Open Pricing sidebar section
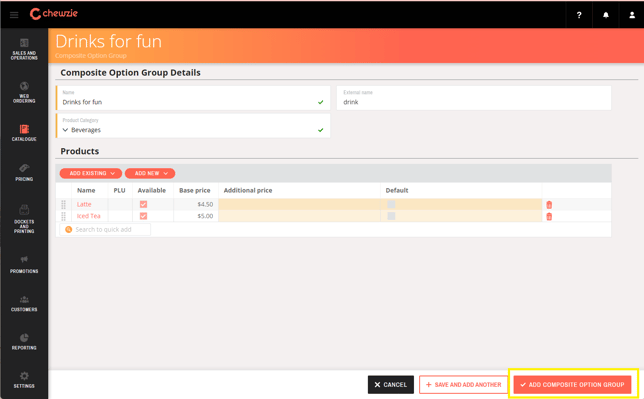 point(24,173)
